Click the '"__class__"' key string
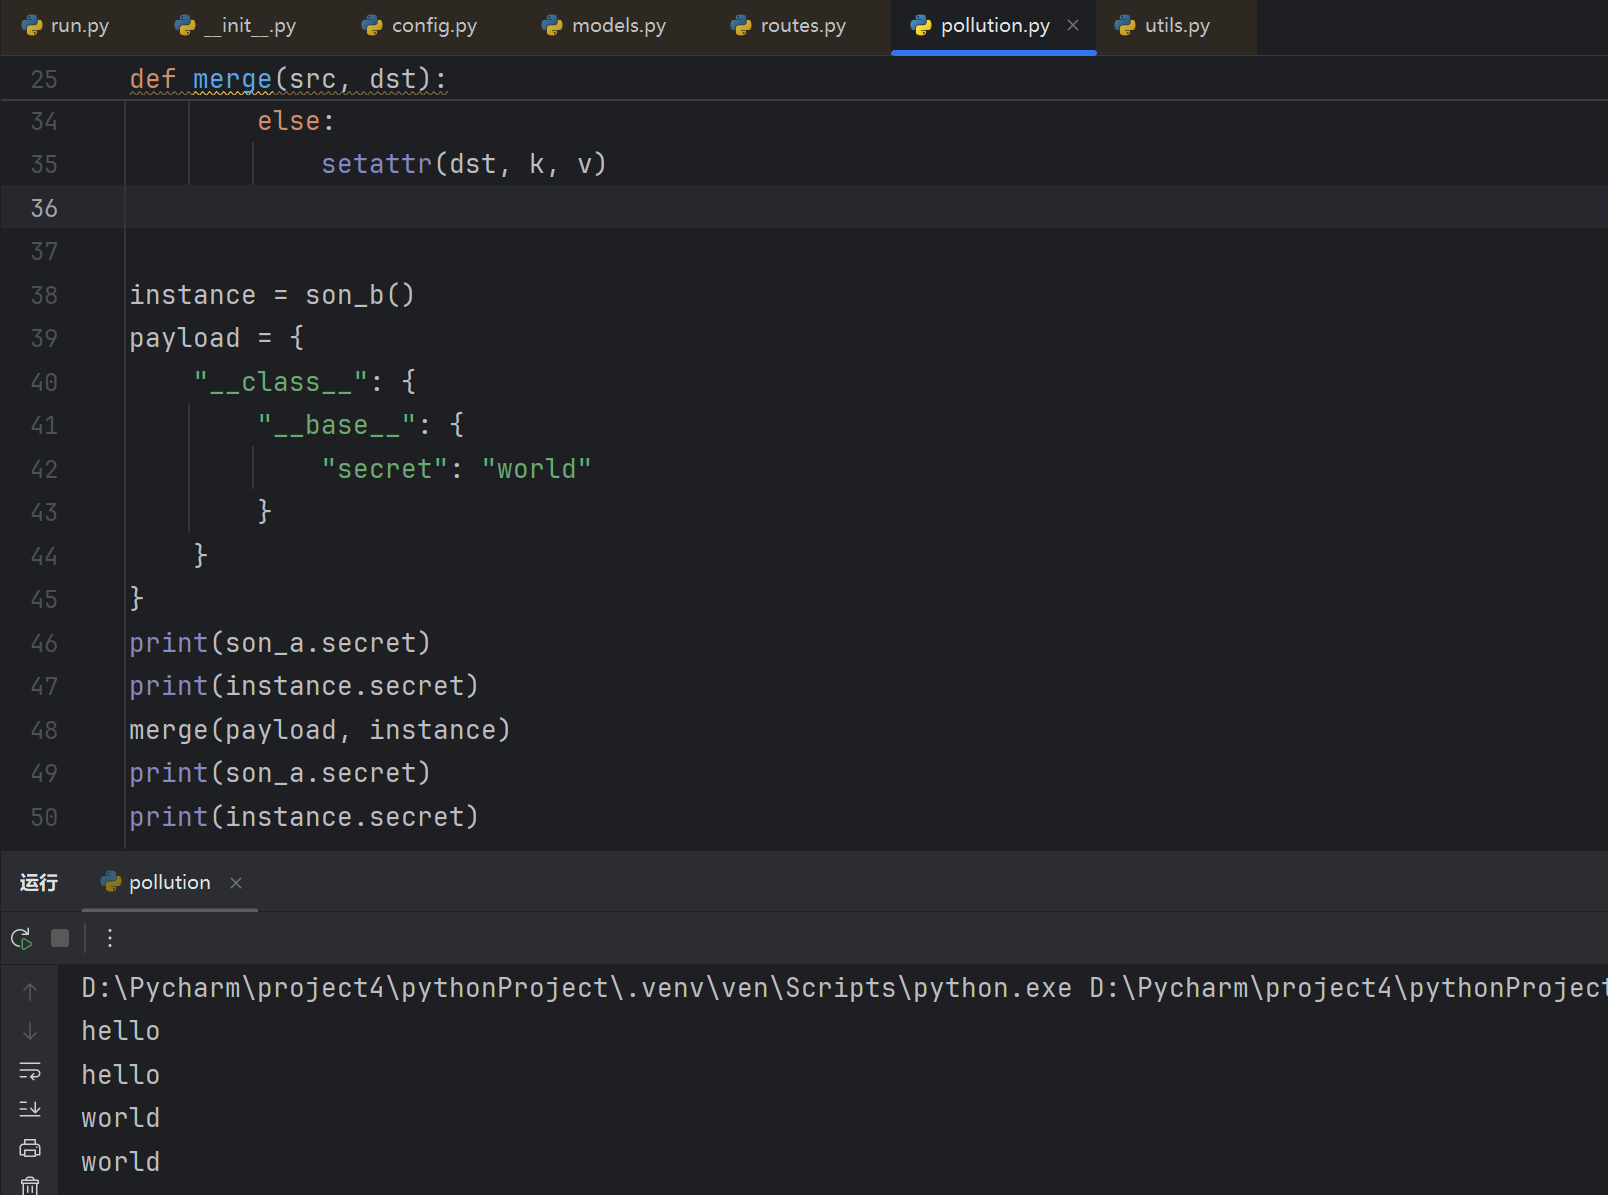 (281, 382)
